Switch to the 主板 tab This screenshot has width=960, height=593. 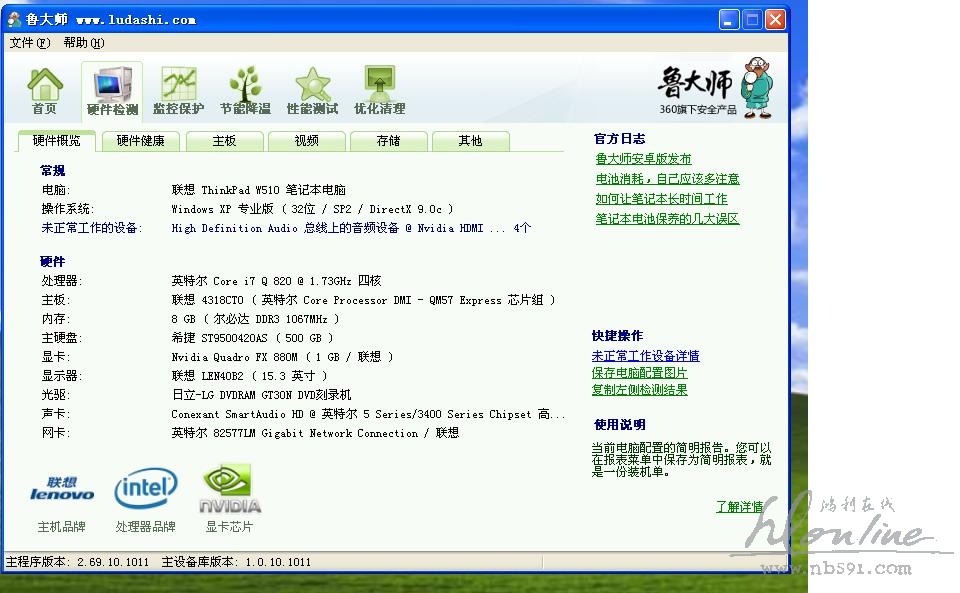[224, 141]
